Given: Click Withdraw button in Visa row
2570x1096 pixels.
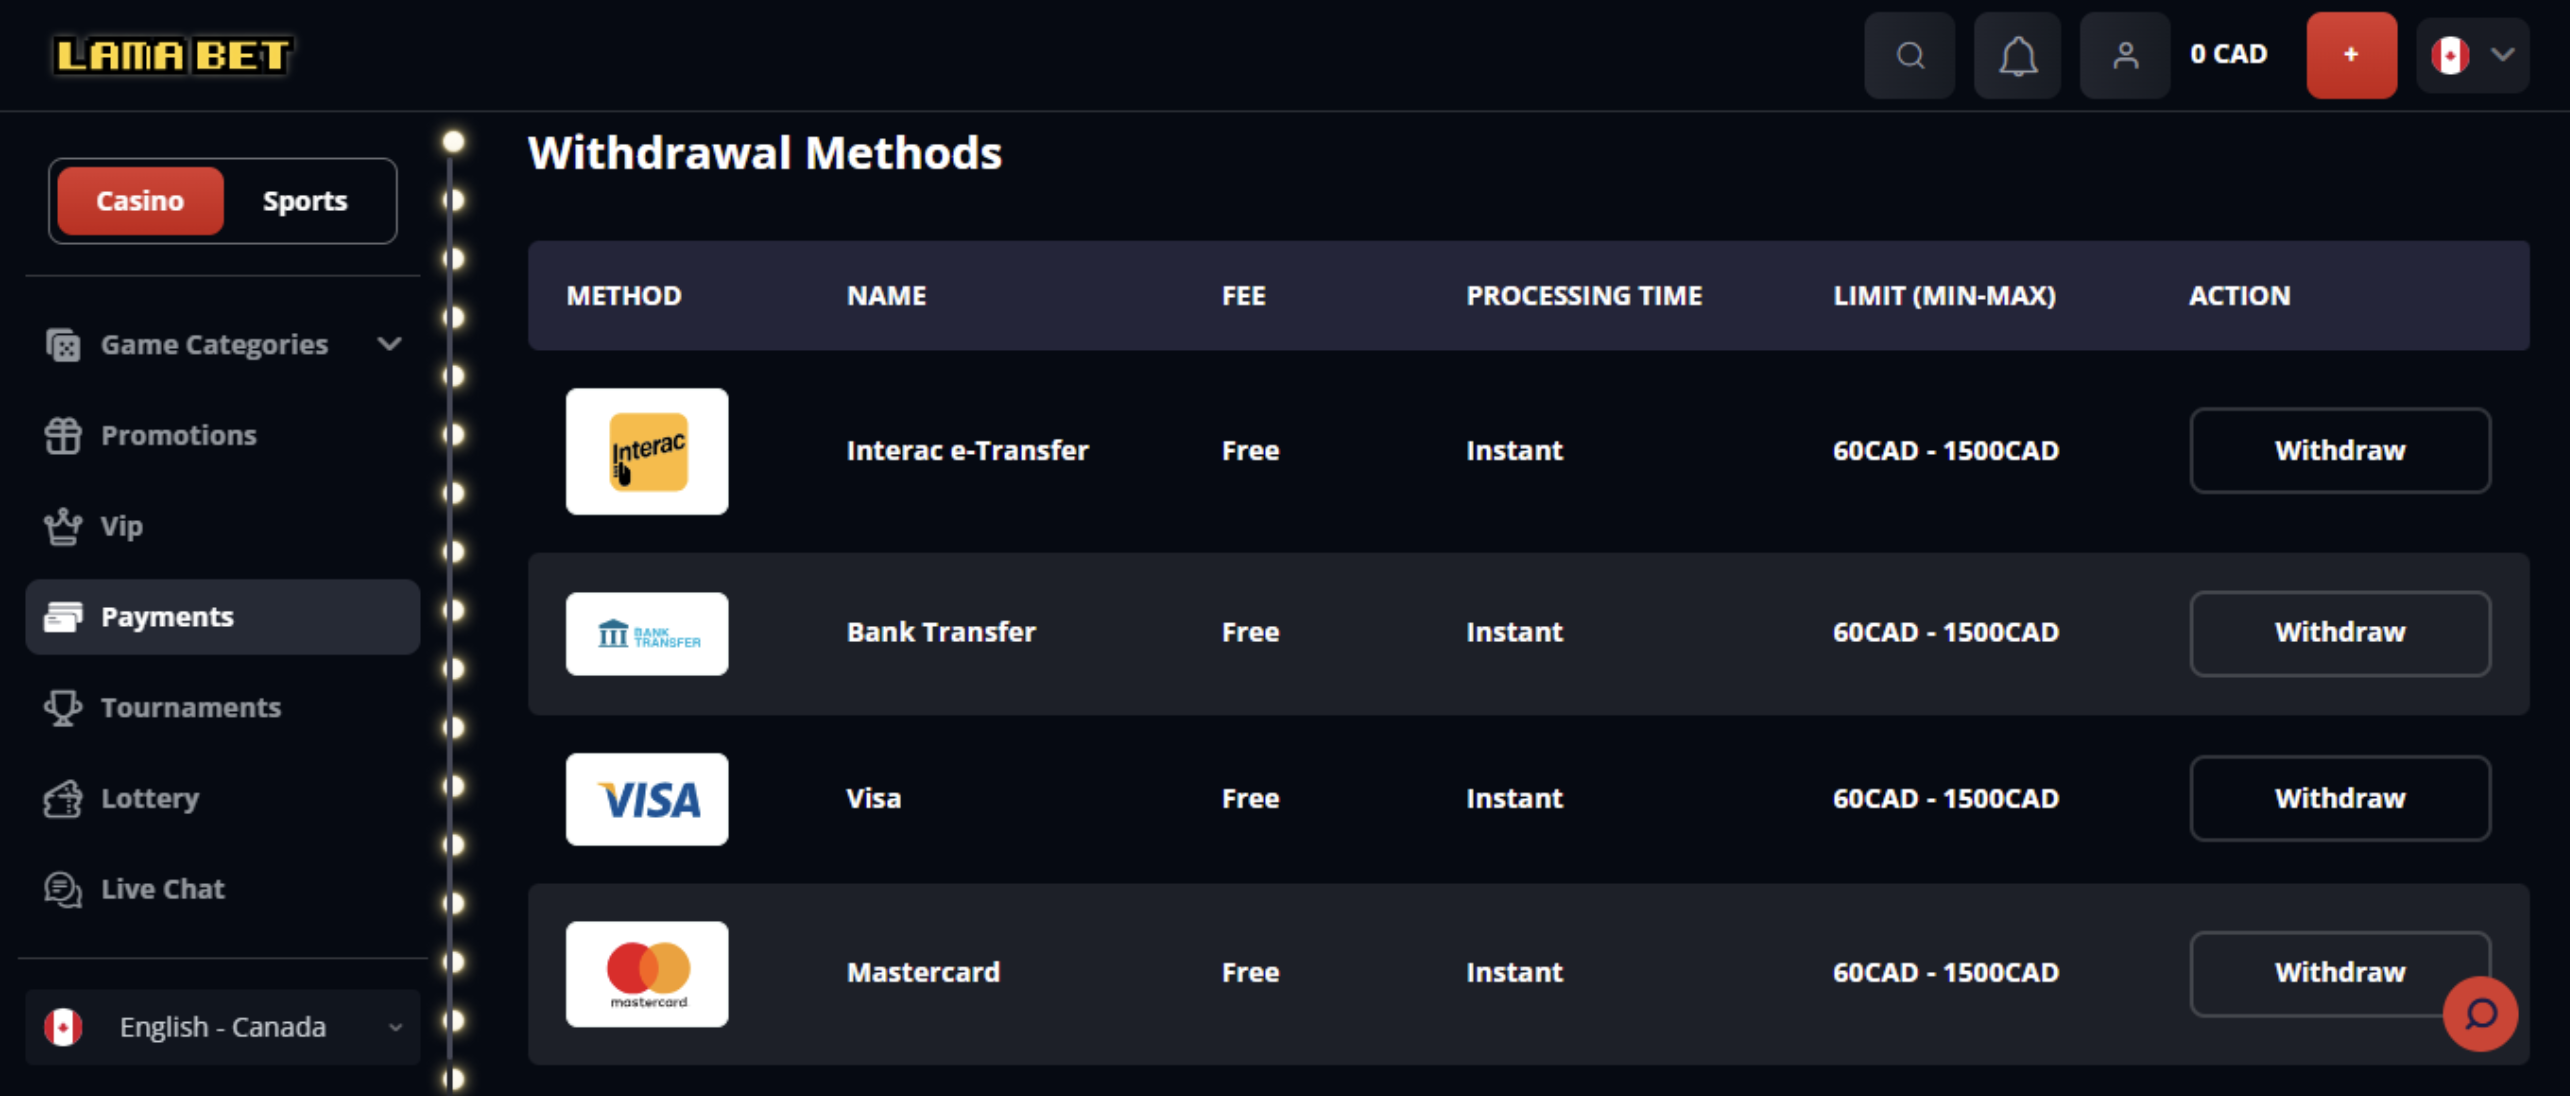Looking at the screenshot, I should click(x=2339, y=798).
